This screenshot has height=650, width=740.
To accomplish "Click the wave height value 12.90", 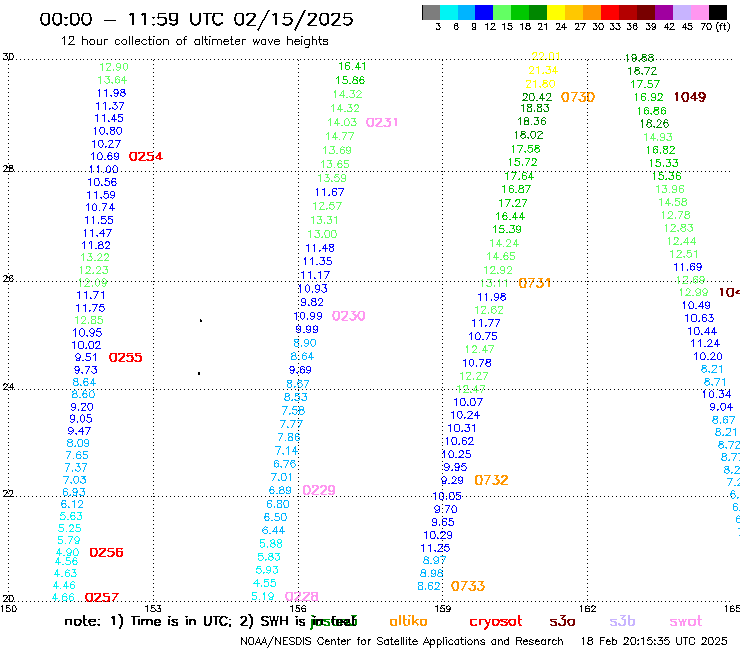I will point(114,67).
